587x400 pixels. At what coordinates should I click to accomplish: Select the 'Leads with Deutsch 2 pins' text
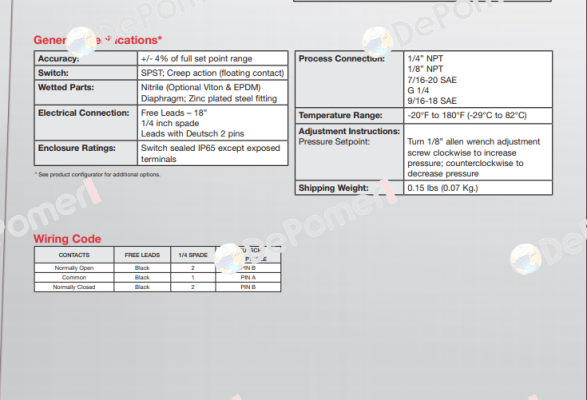[x=192, y=134]
